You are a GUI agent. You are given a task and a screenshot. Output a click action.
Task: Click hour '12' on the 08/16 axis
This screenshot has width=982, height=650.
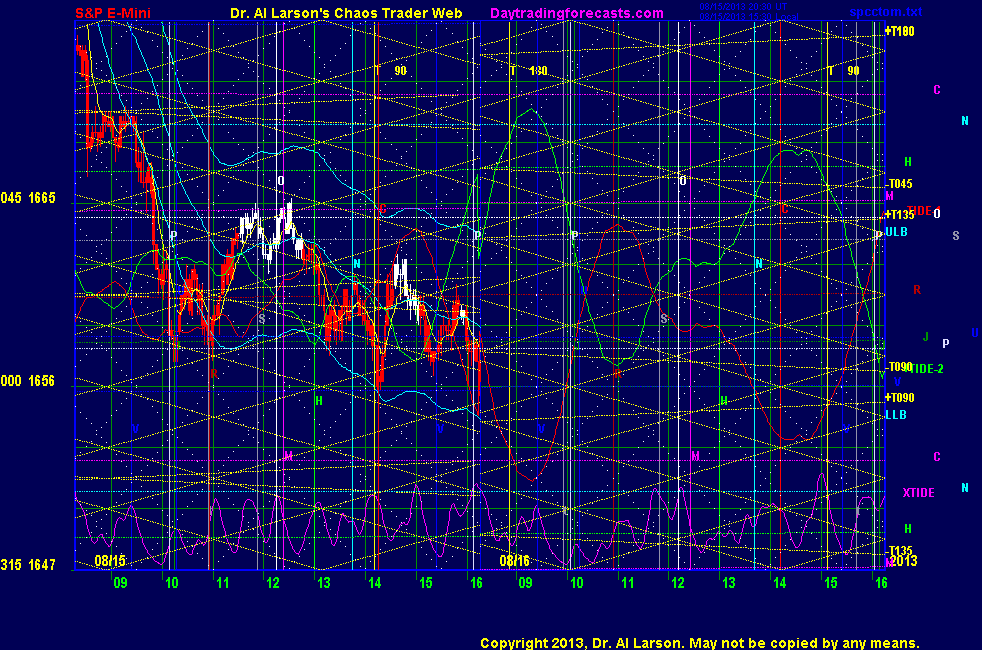[678, 583]
